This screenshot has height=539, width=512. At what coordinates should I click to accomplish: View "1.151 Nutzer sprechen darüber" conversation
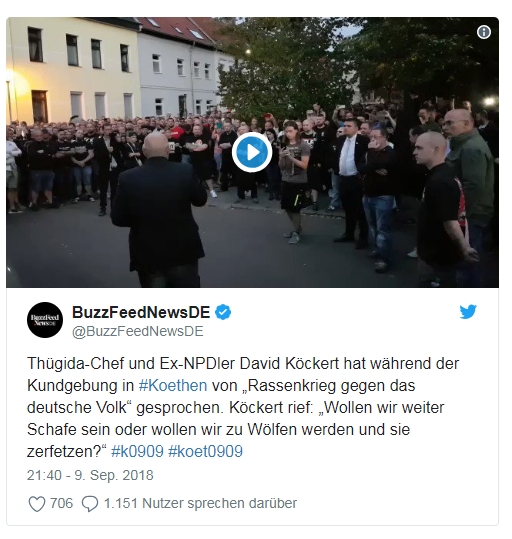[x=200, y=503]
